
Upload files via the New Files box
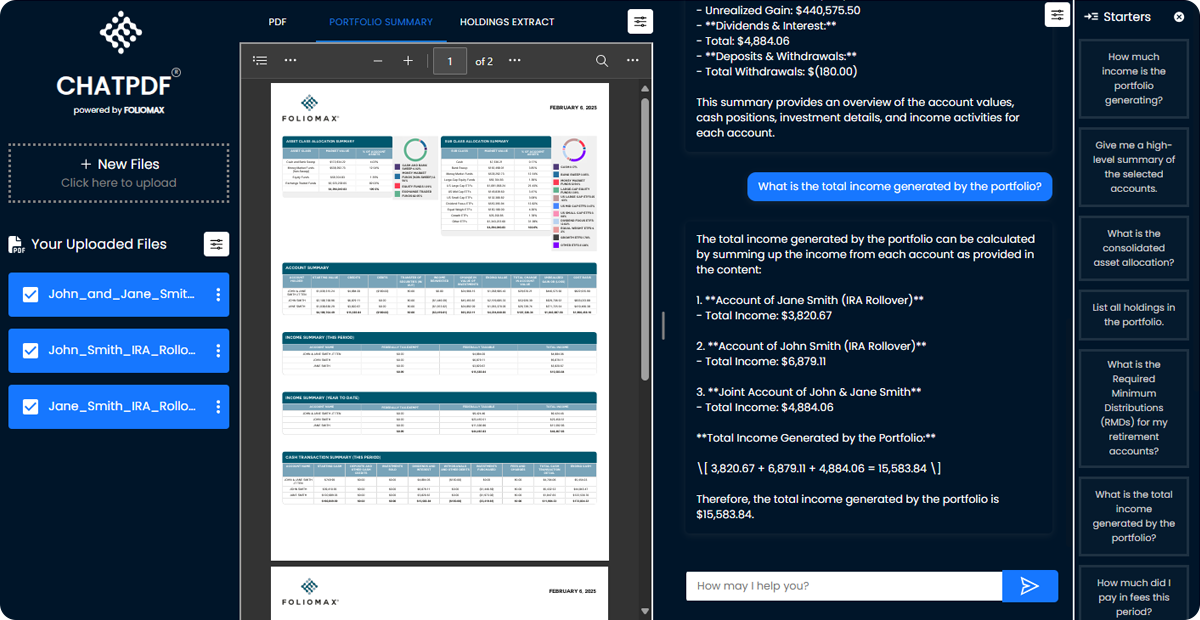pos(119,173)
